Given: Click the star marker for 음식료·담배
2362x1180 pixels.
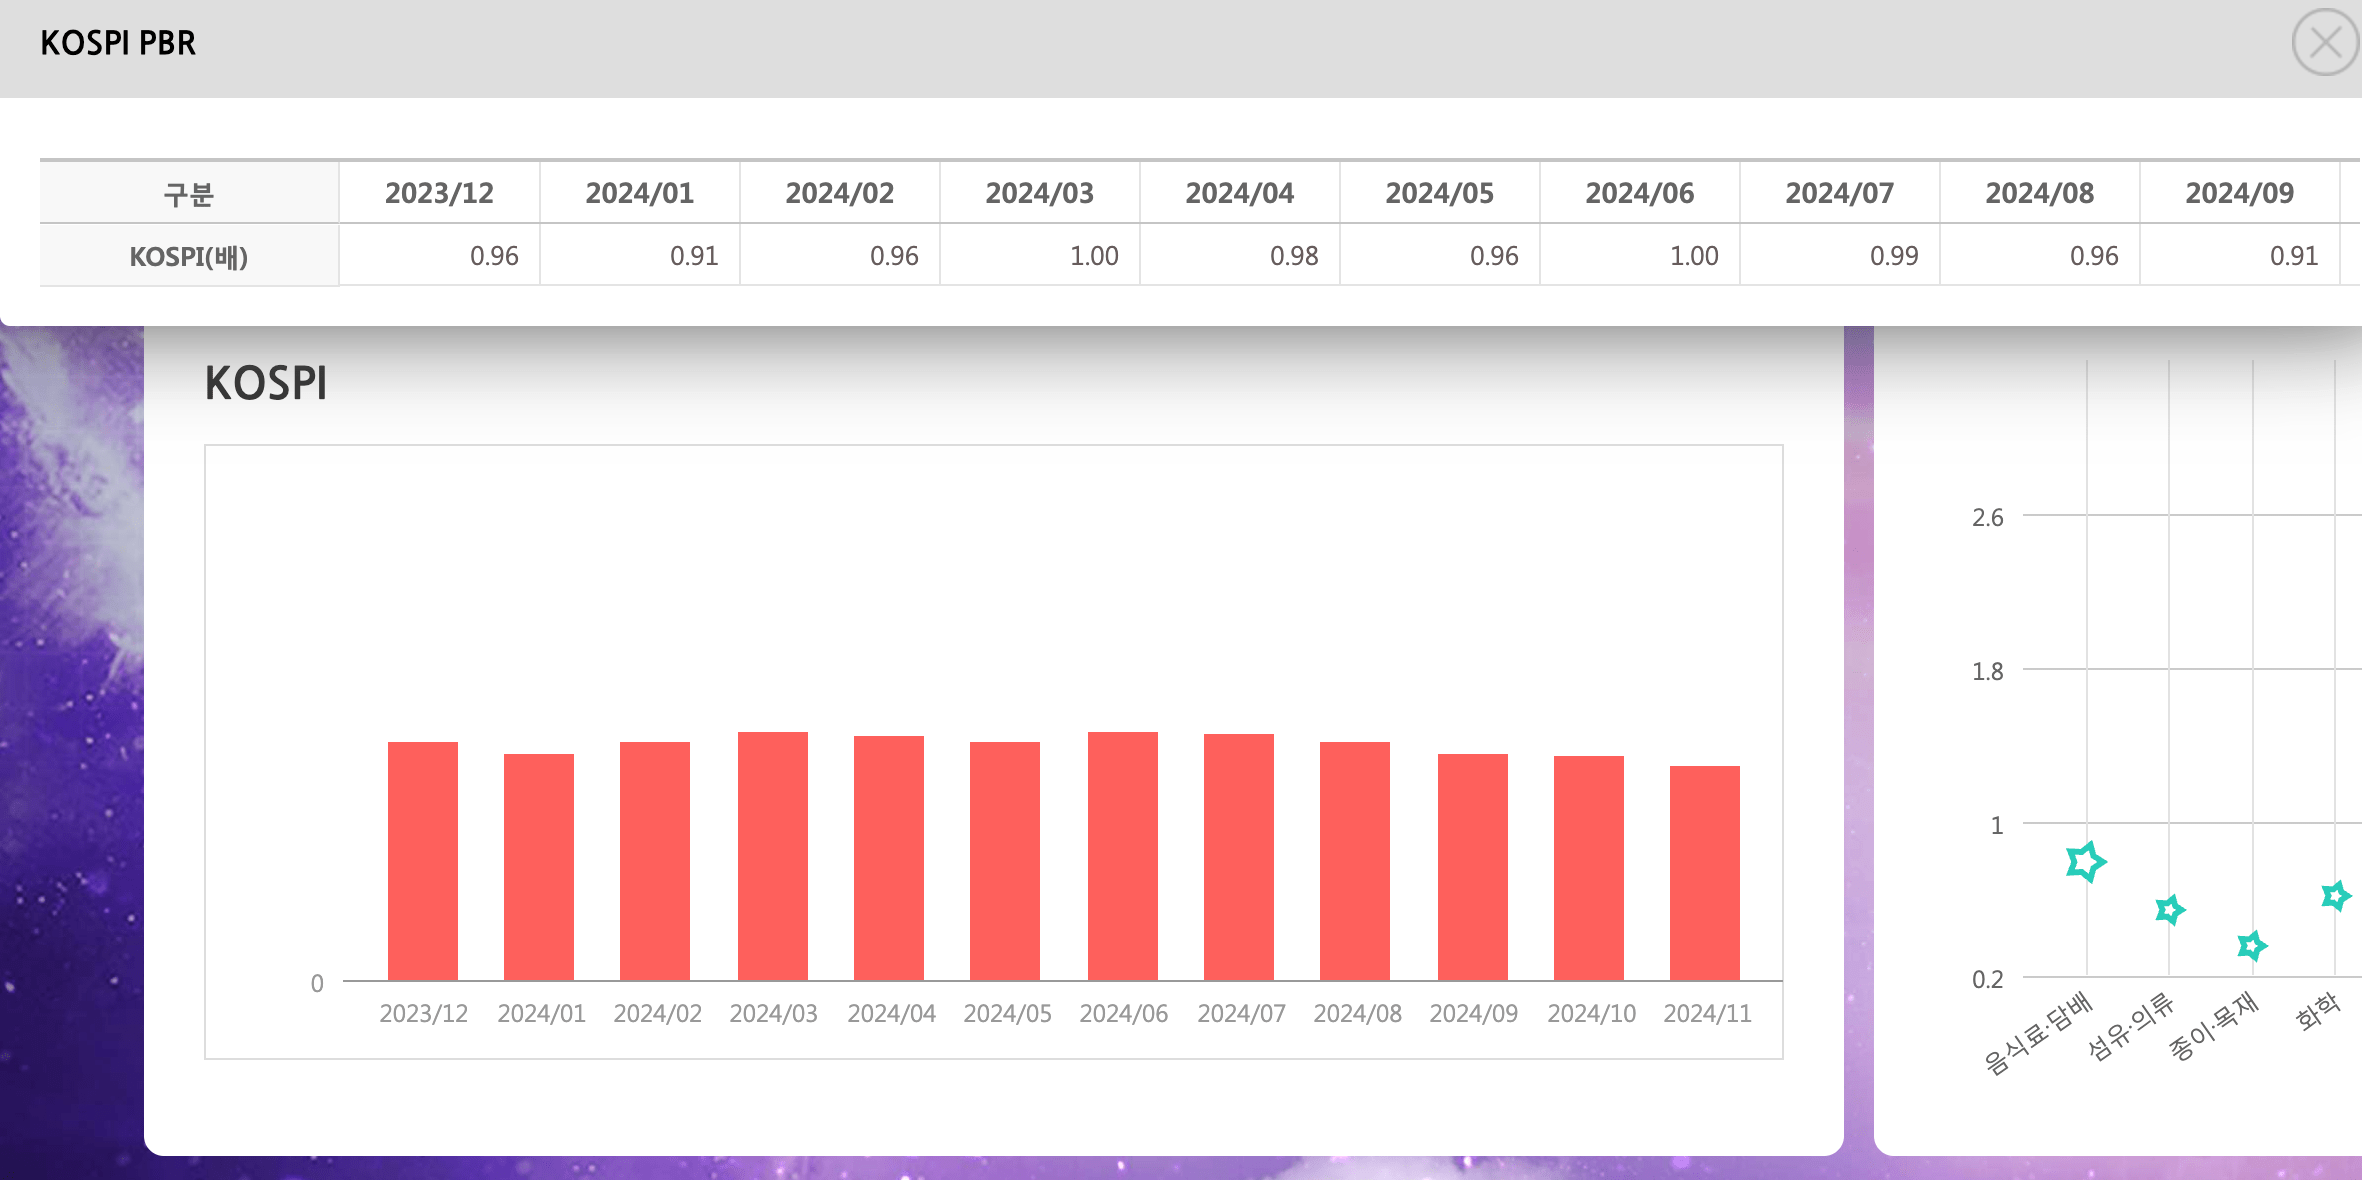Looking at the screenshot, I should [2086, 861].
